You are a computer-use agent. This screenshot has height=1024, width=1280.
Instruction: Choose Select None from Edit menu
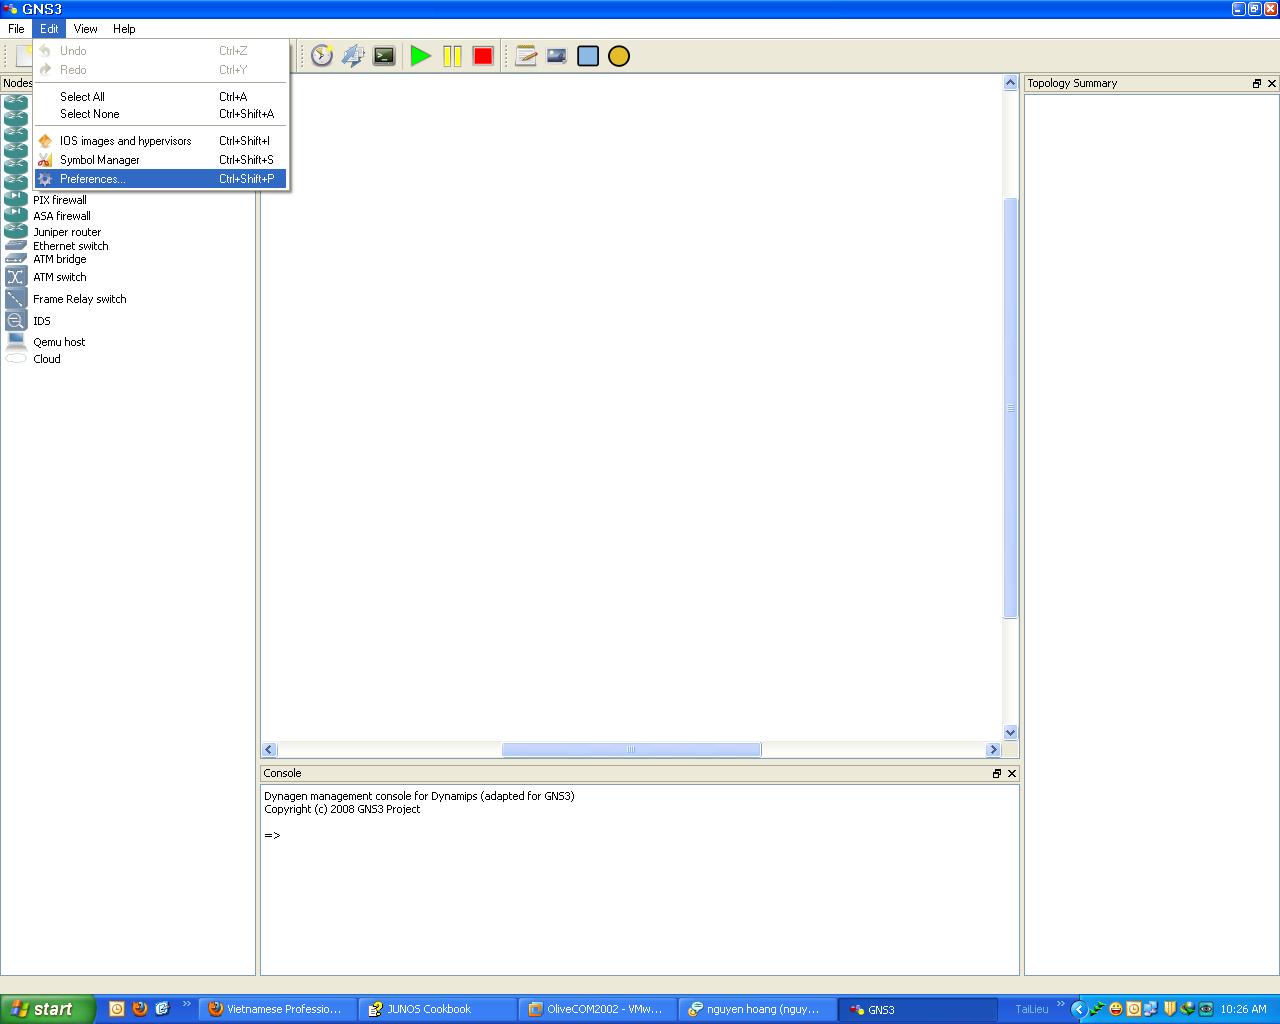click(x=161, y=114)
